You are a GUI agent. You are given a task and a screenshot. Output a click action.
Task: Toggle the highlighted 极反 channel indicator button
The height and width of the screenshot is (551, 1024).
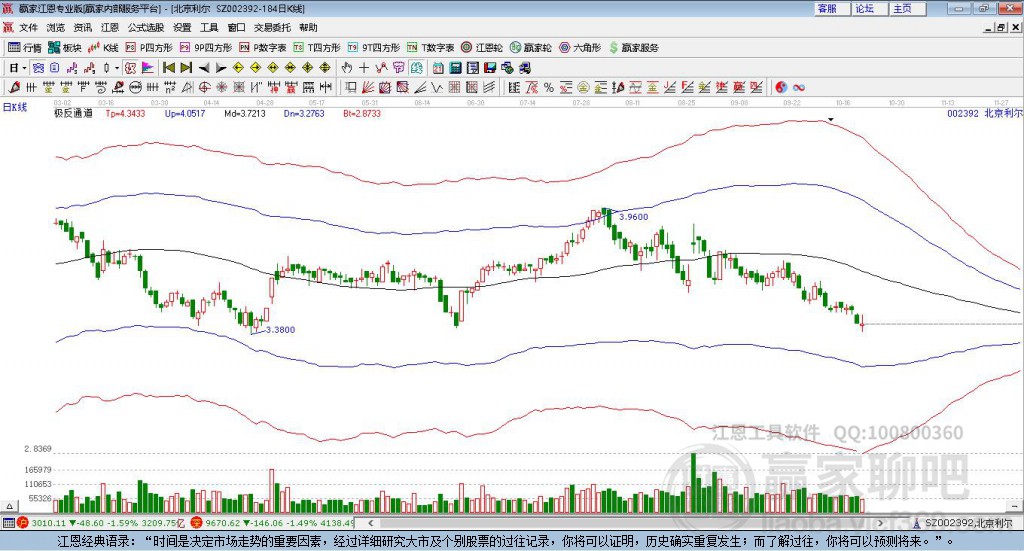tap(131, 68)
